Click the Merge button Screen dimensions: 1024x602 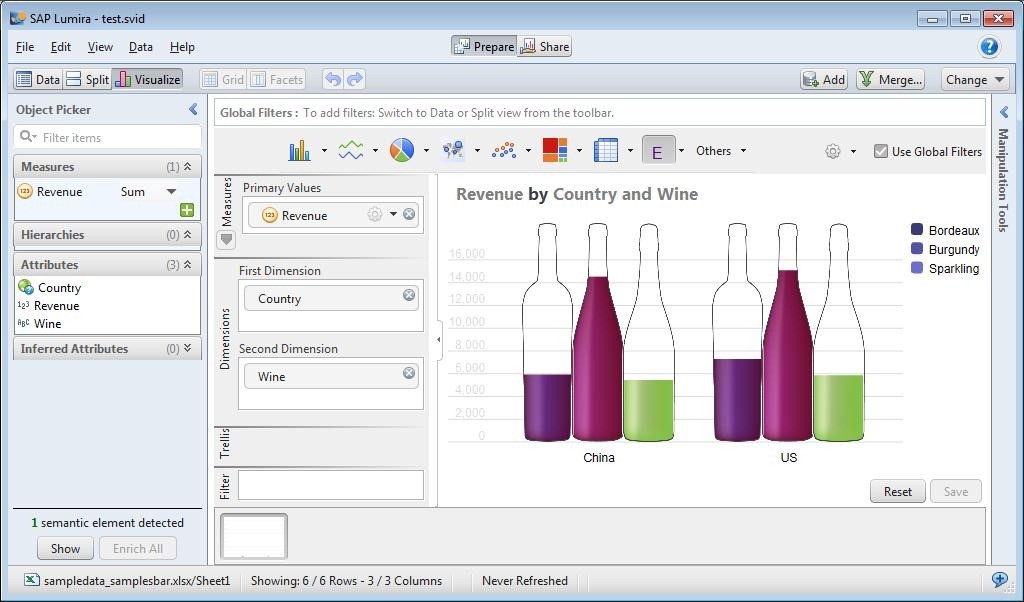891,80
